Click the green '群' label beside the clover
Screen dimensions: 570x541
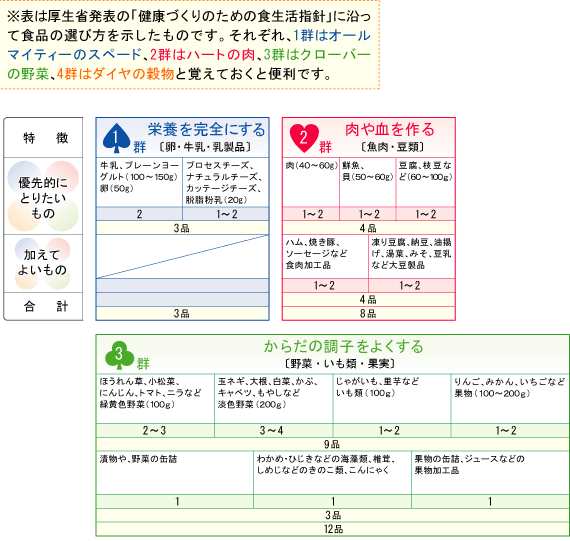pyautogui.click(x=143, y=364)
